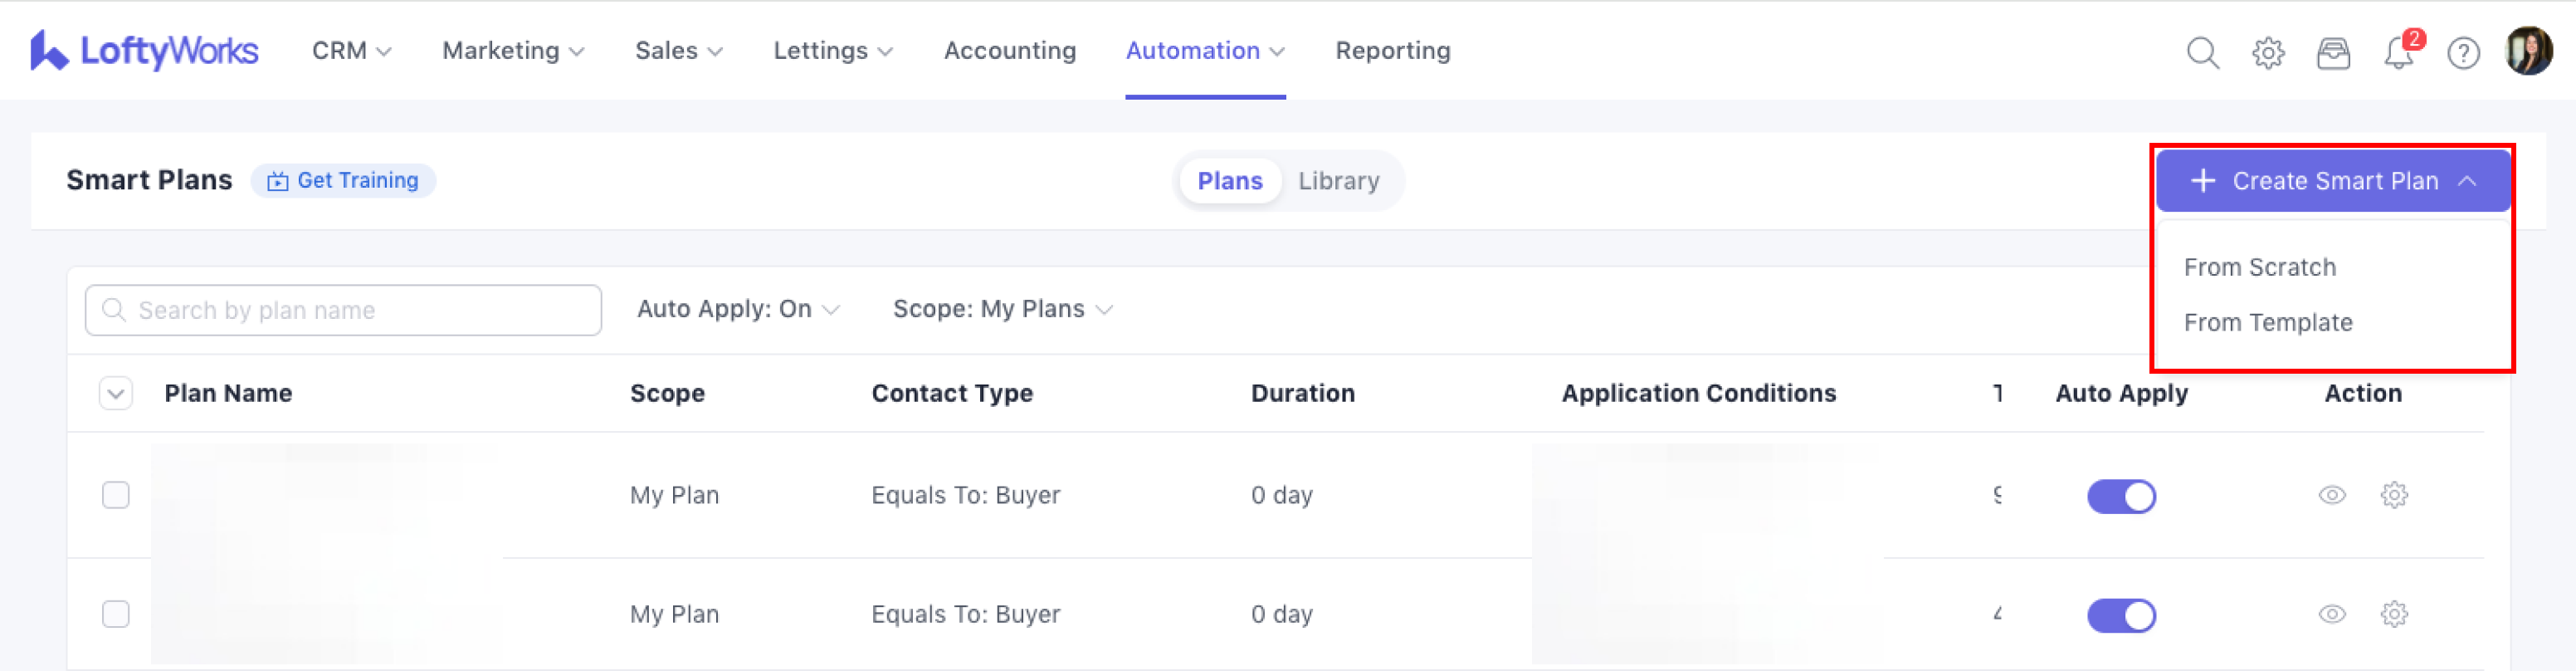Viewport: 2576px width, 671px height.
Task: Click settings gear for first plan row
Action: point(2394,495)
